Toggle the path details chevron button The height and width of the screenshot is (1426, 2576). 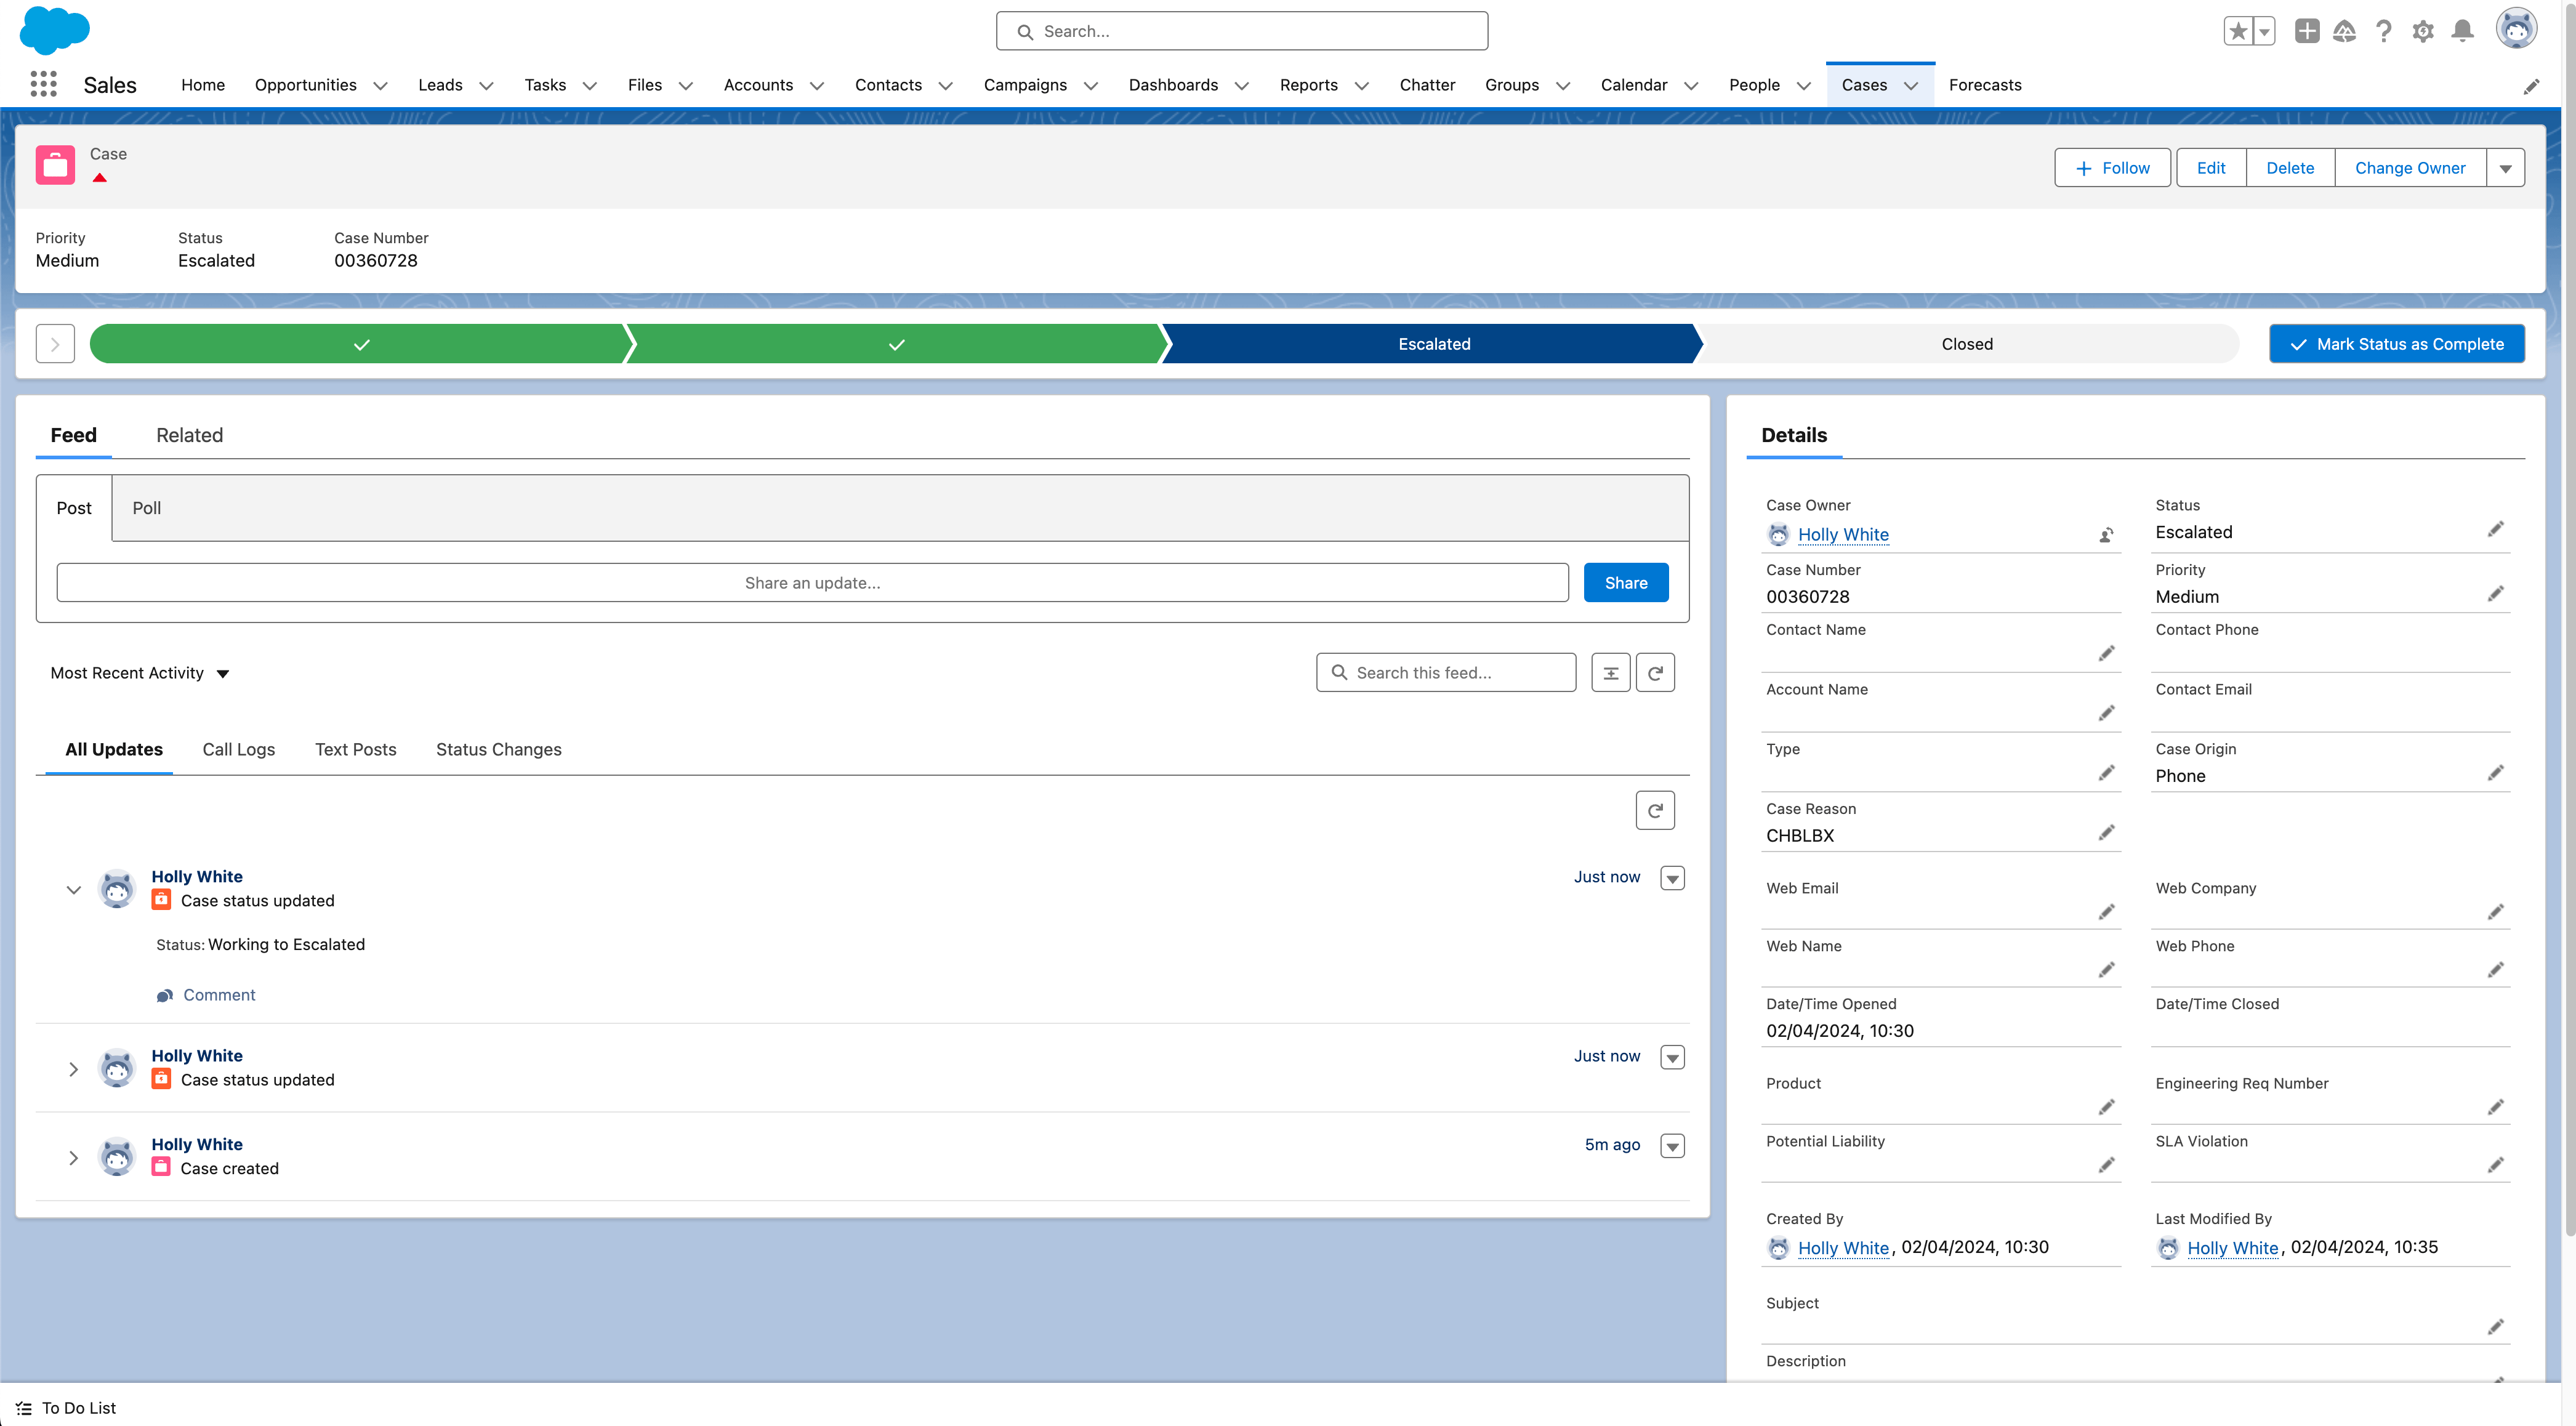coord(55,344)
